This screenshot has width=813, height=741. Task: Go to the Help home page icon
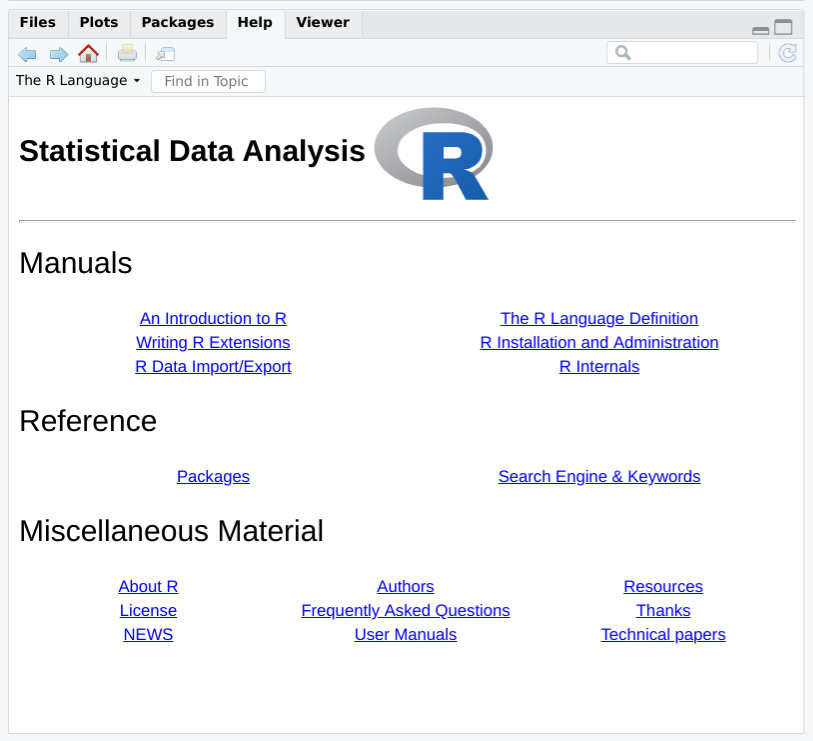click(88, 54)
